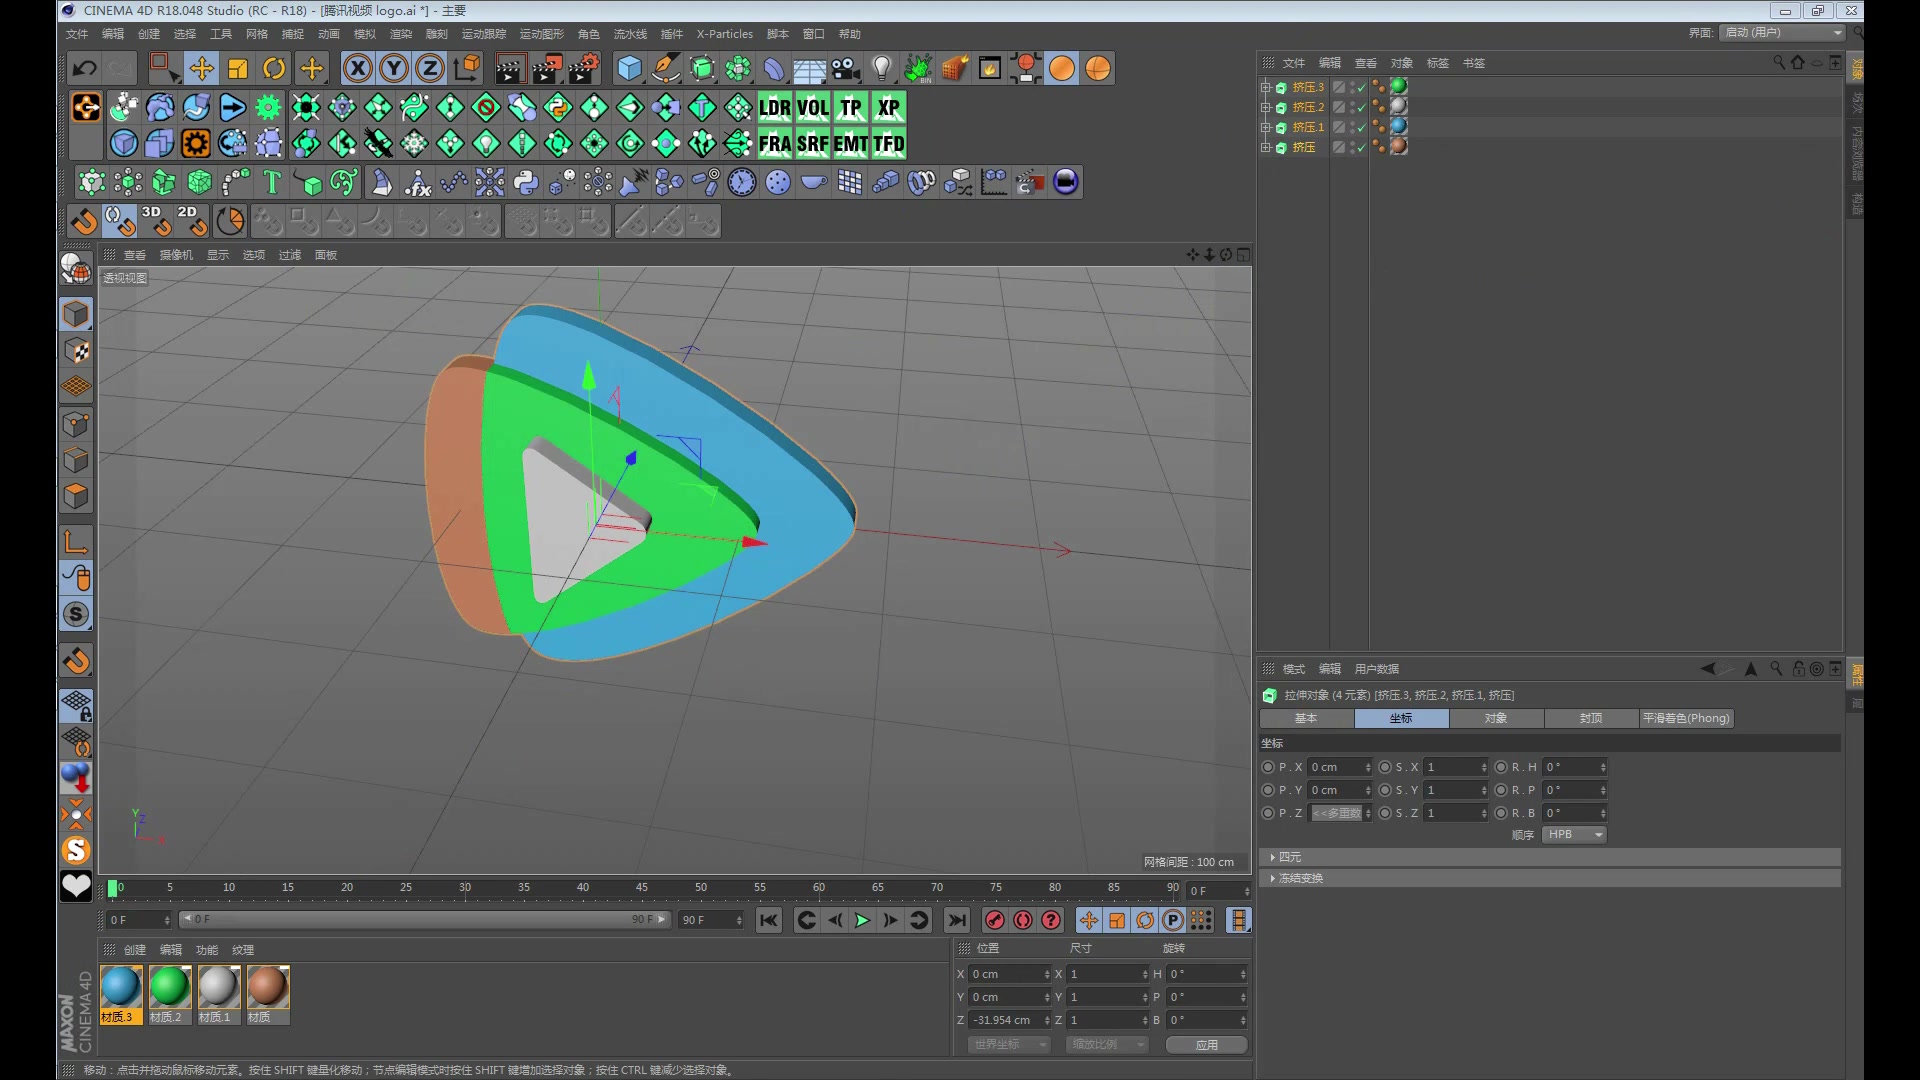The image size is (1920, 1080).
Task: Toggle Z axis lock button
Action: click(430, 68)
